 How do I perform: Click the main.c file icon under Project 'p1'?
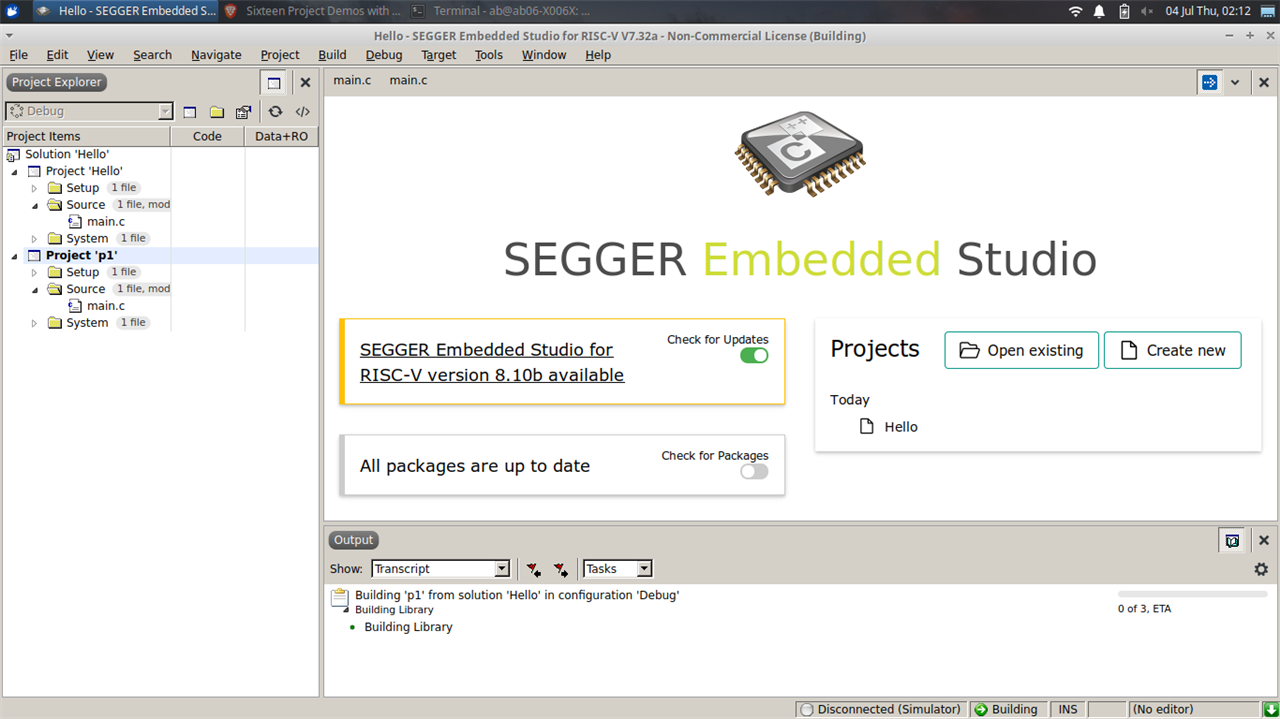[75, 306]
